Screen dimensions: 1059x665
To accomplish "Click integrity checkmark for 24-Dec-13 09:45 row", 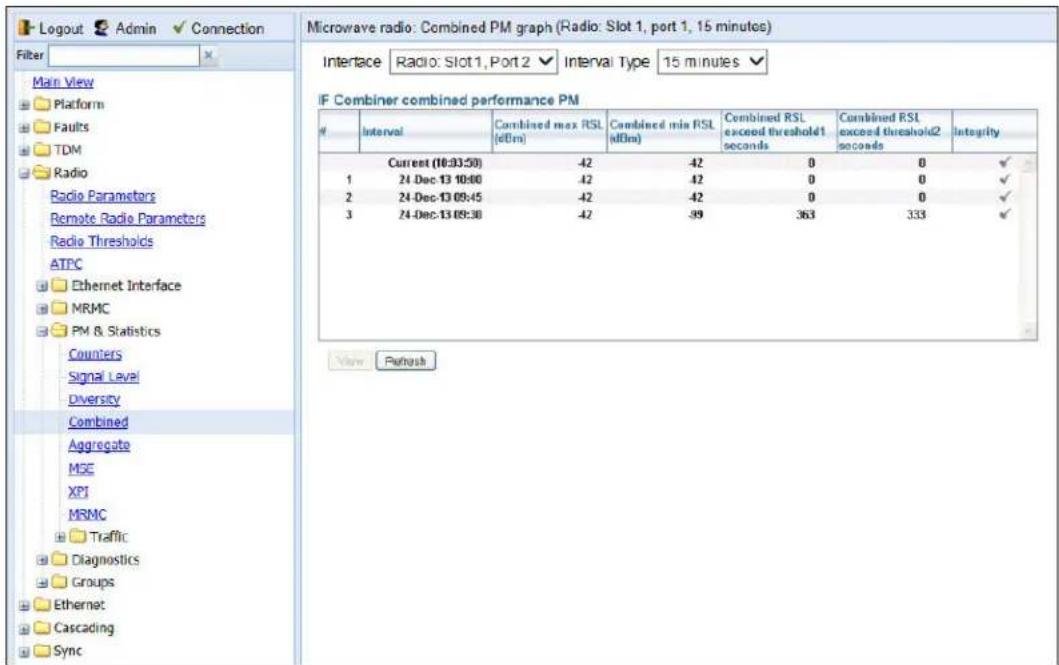I will (x=1005, y=197).
